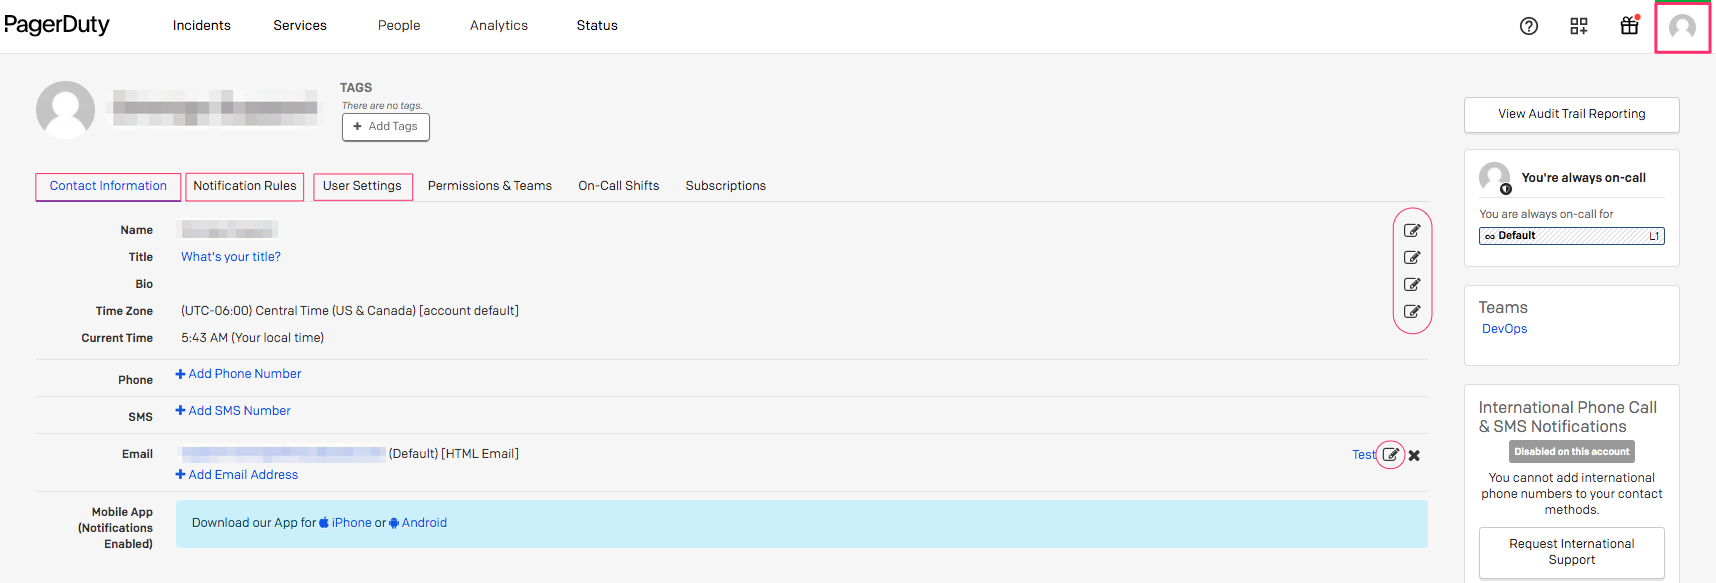The width and height of the screenshot is (1716, 583).
Task: Edit the Bio field pencil icon
Action: [x=1412, y=285]
